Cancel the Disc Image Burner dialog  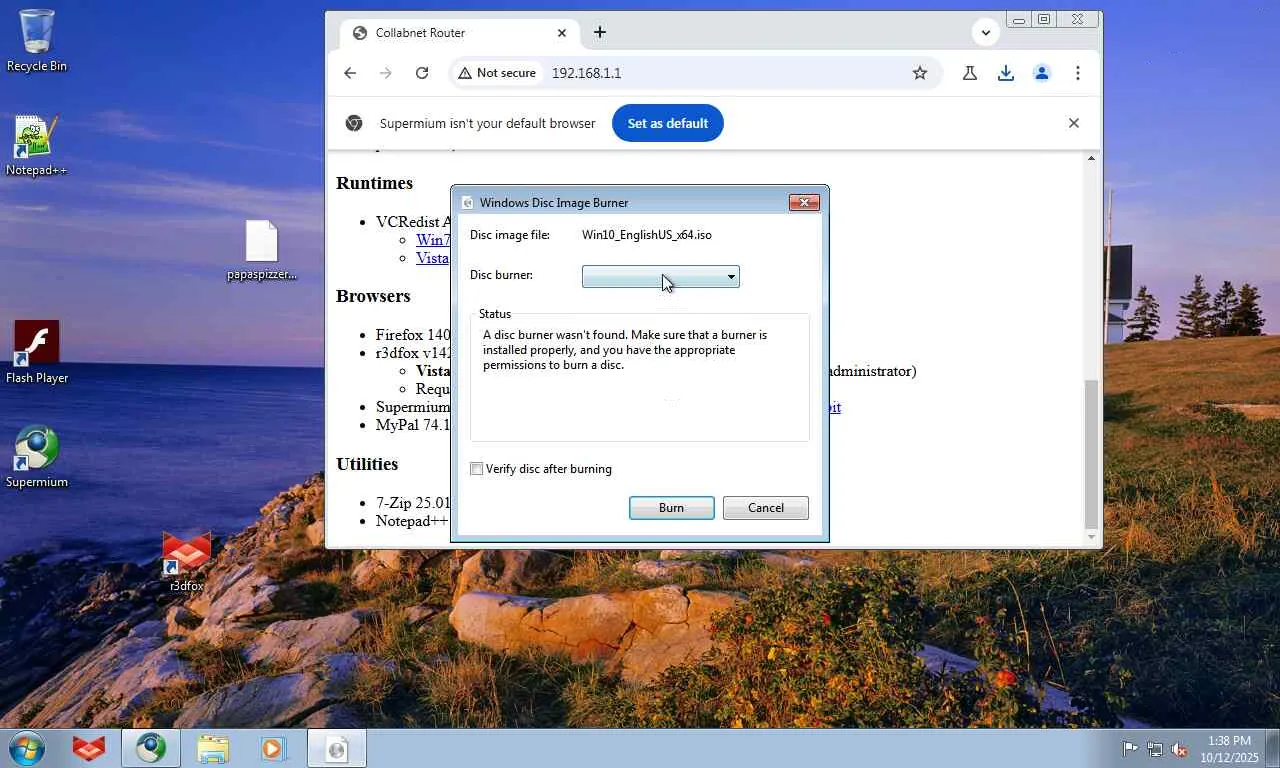click(x=766, y=508)
